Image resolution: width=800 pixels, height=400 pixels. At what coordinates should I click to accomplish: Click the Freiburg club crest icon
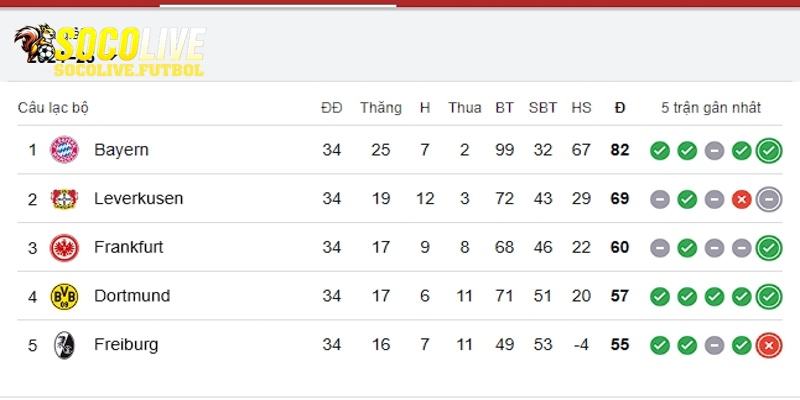click(64, 345)
